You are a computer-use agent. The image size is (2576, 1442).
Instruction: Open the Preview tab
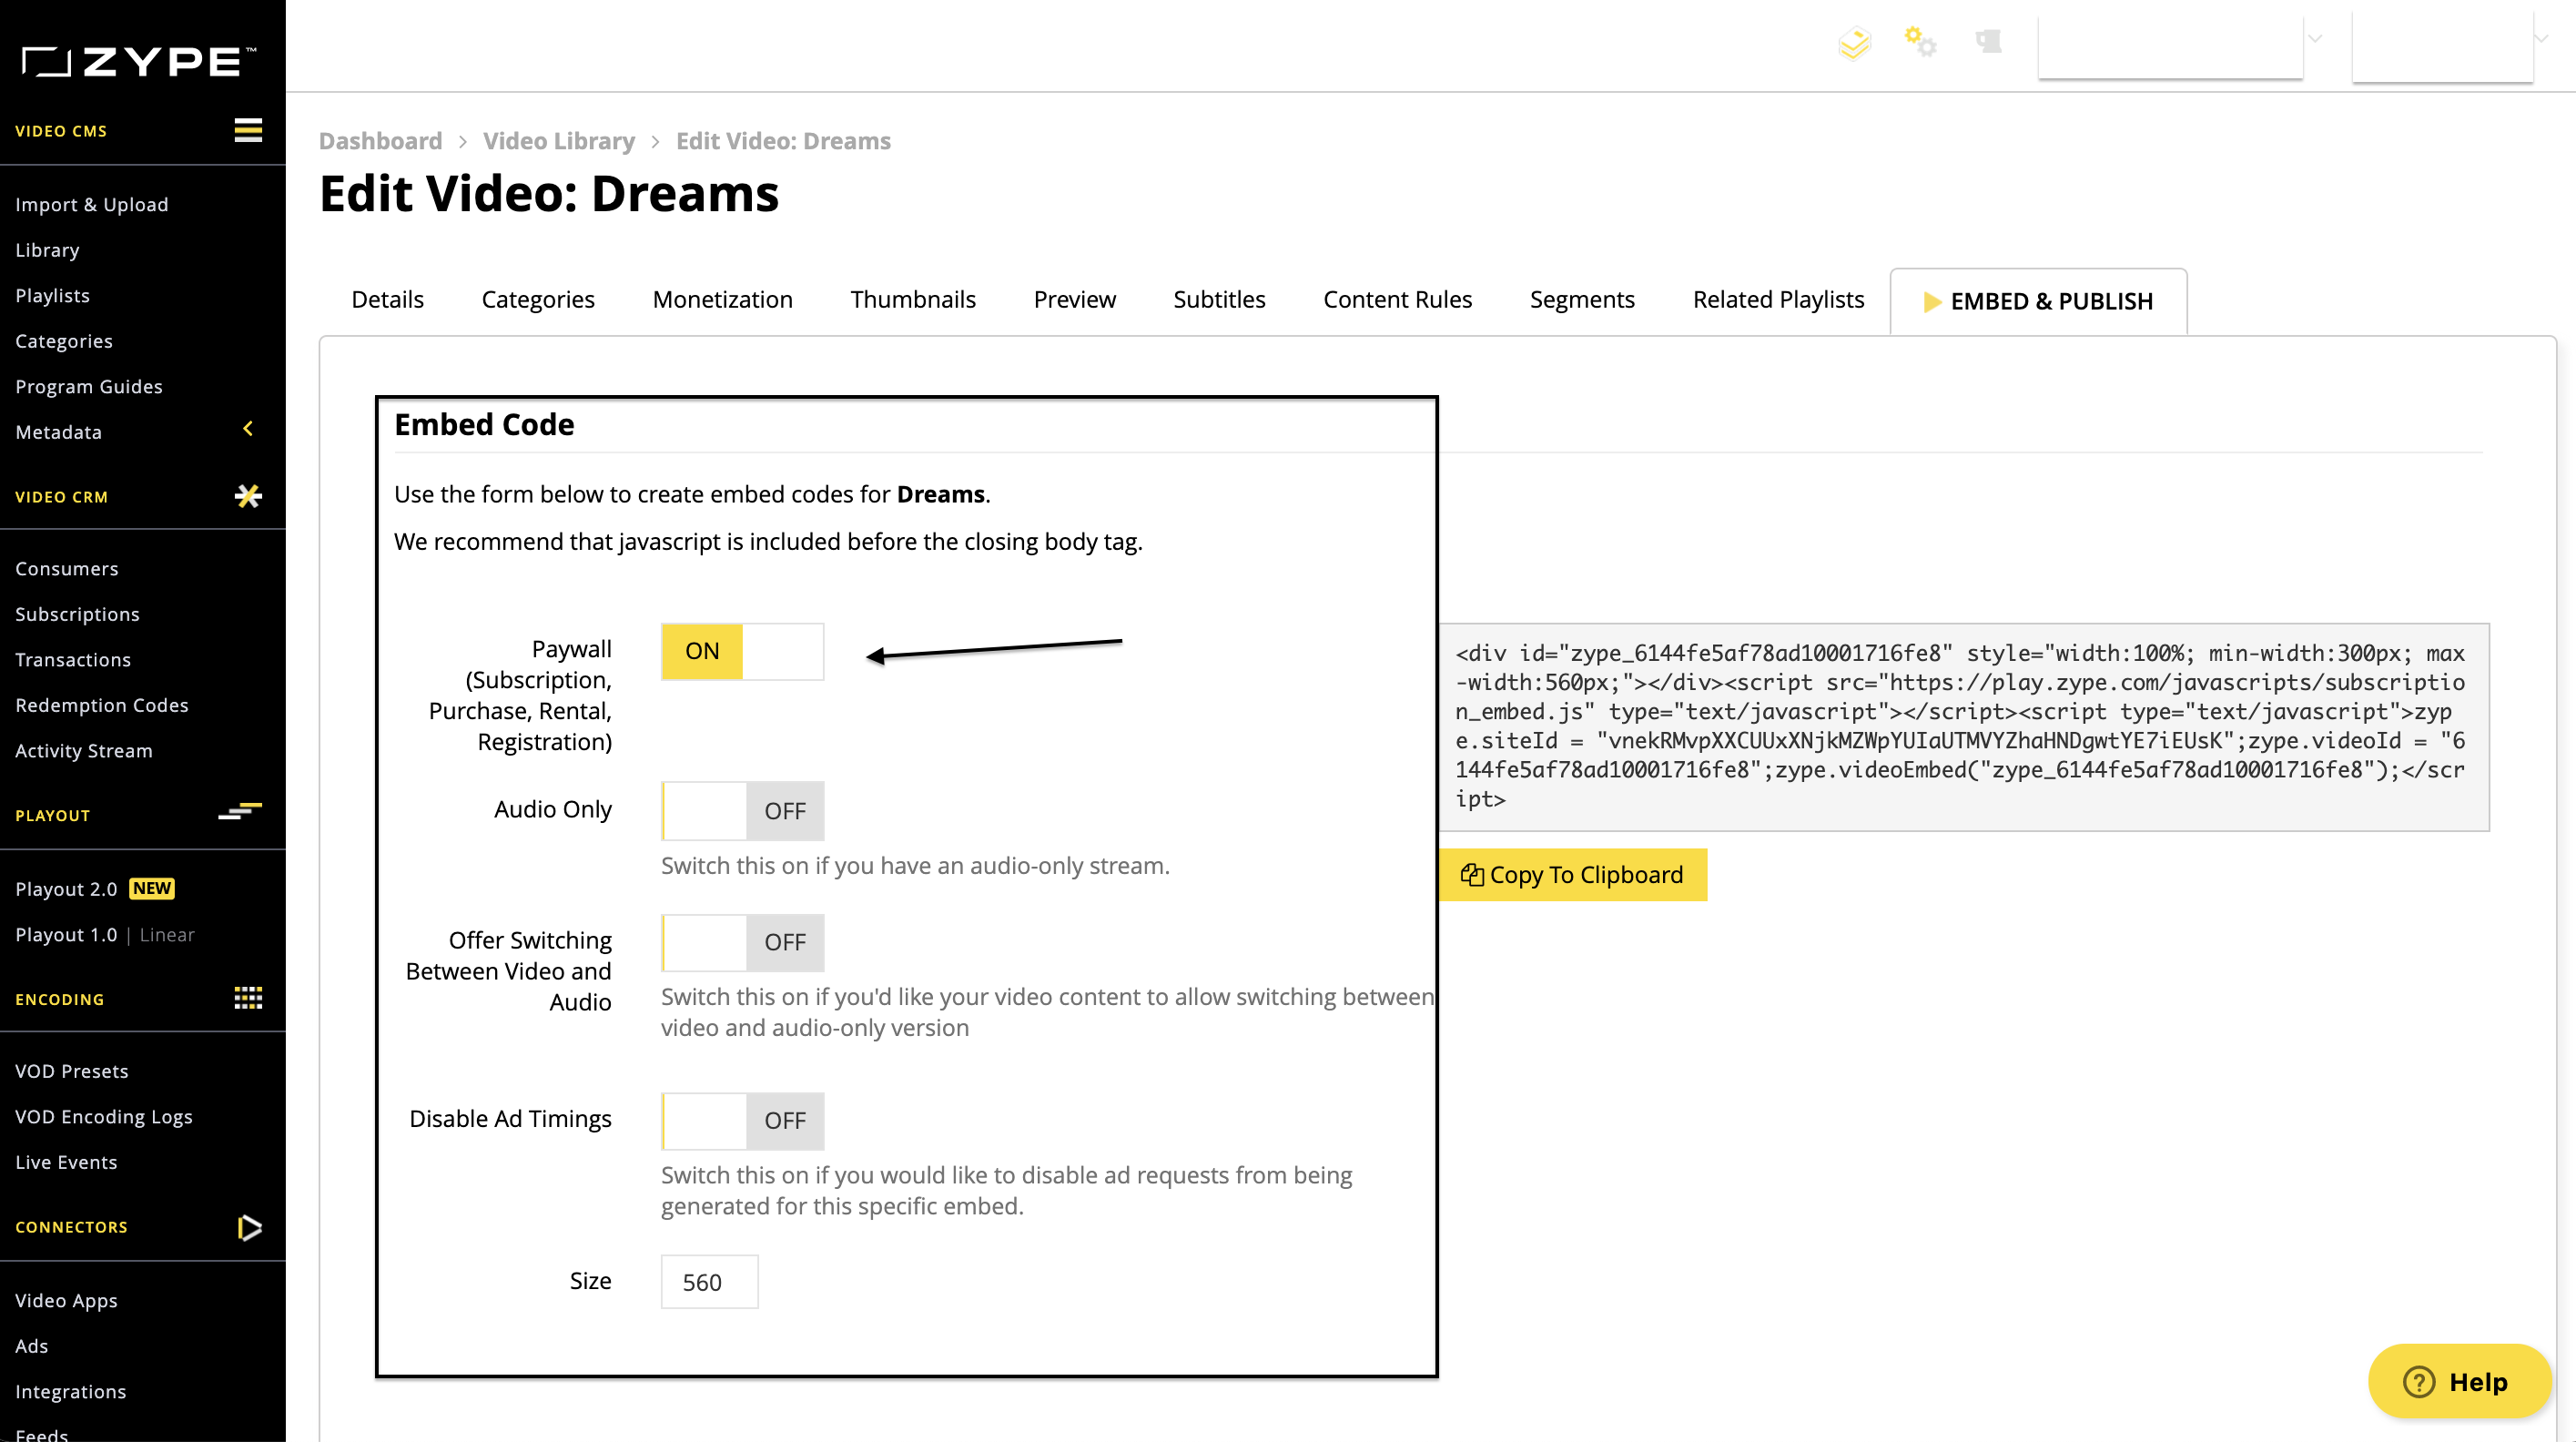point(1074,300)
